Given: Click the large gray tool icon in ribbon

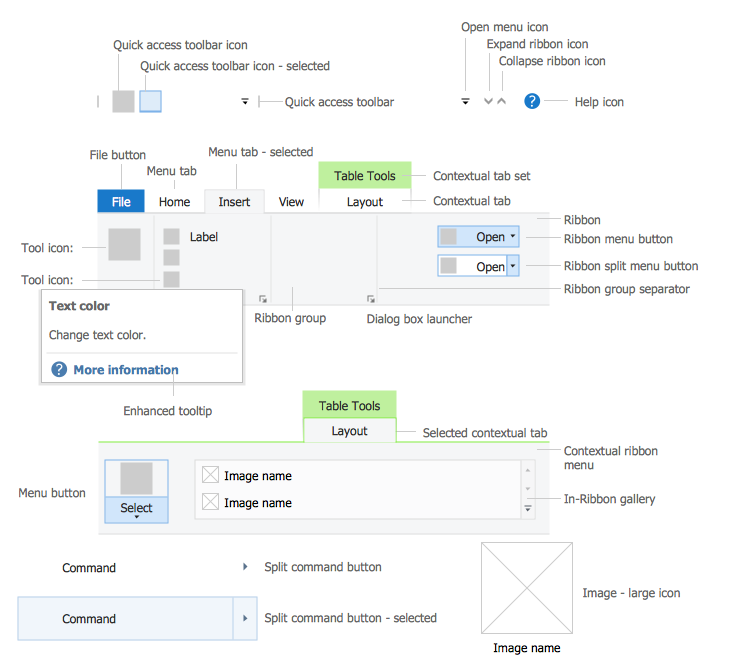Looking at the screenshot, I should 125,245.
